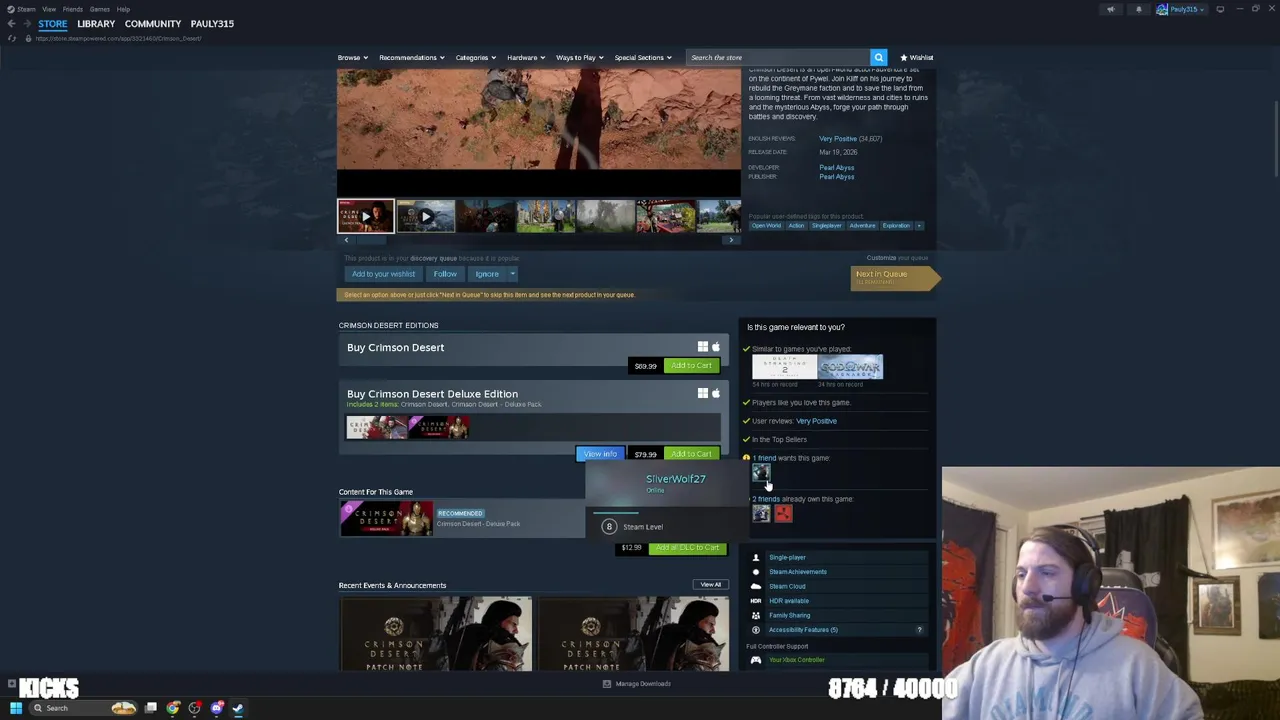Image resolution: width=1280 pixels, height=720 pixels.
Task: Switch to the COMMUNITY tab
Action: click(x=153, y=23)
